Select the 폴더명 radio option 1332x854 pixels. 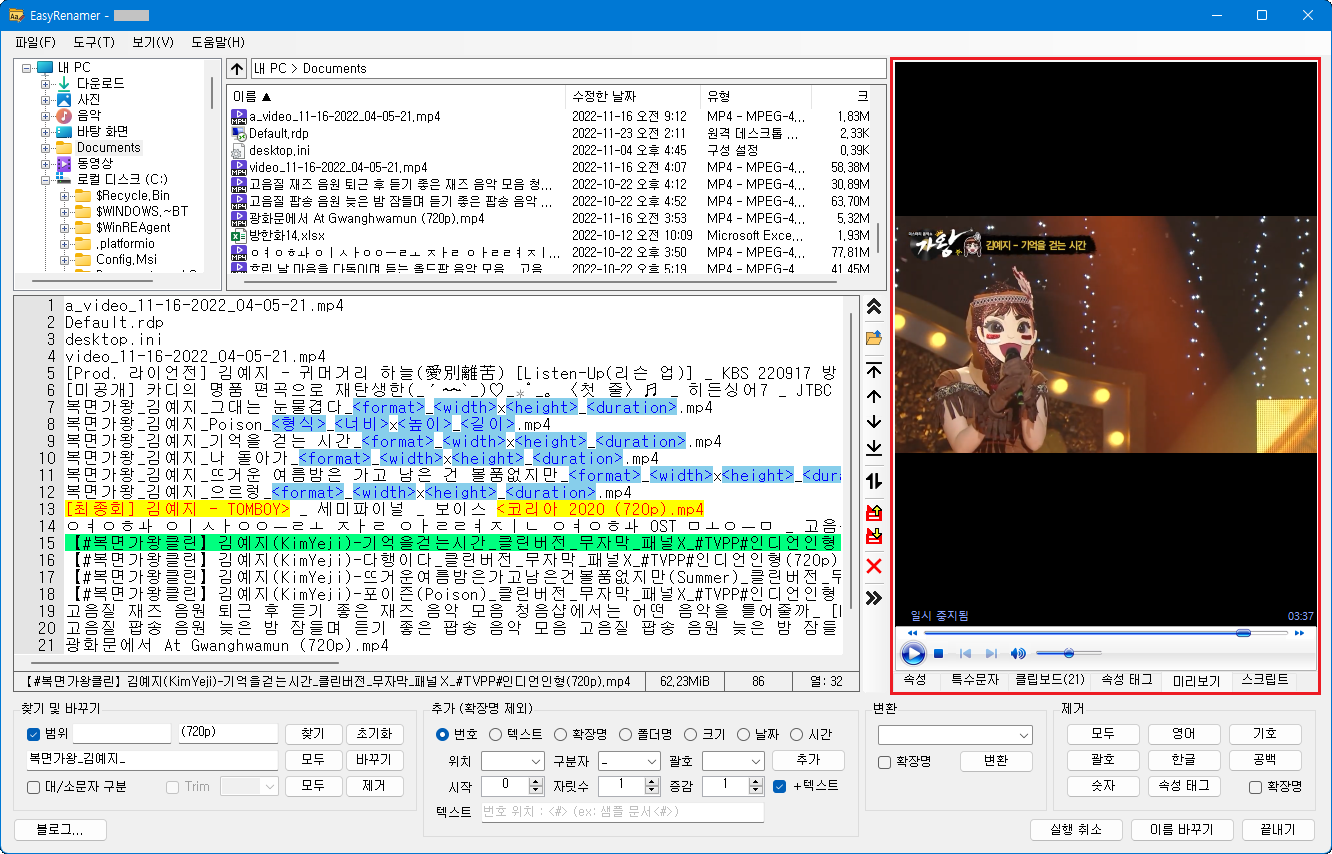pos(627,734)
